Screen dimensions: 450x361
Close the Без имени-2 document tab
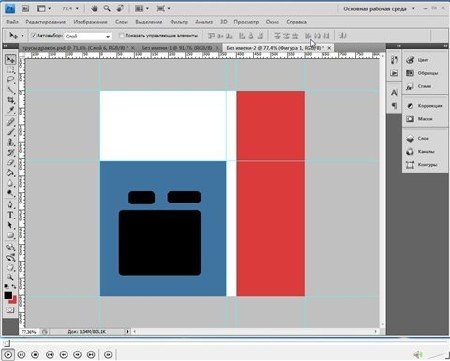click(x=329, y=48)
